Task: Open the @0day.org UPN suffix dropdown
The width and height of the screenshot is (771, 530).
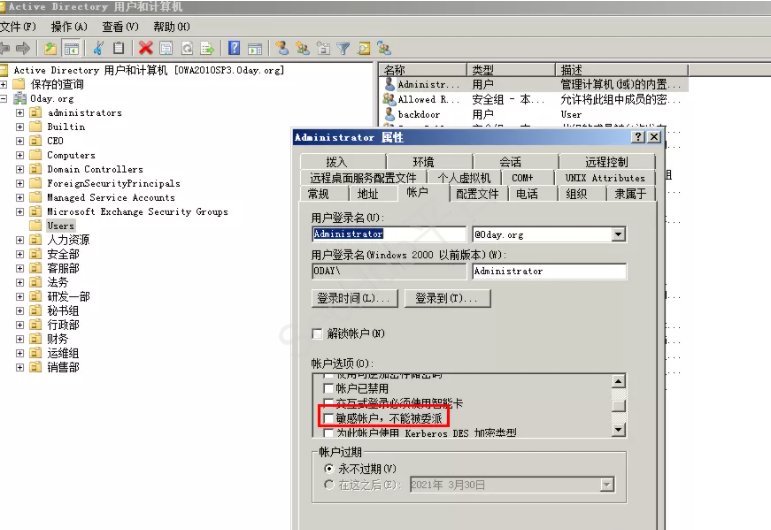Action: click(x=618, y=234)
